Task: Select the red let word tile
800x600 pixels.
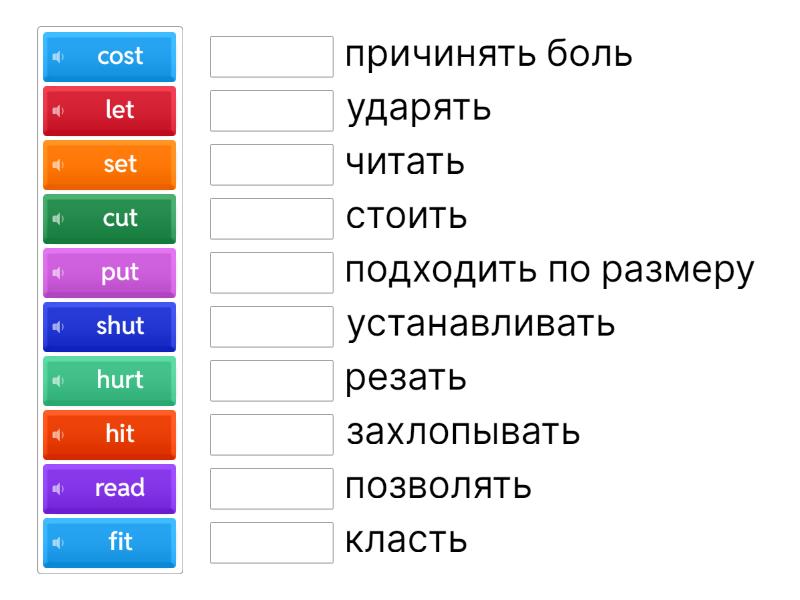Action: tap(119, 111)
